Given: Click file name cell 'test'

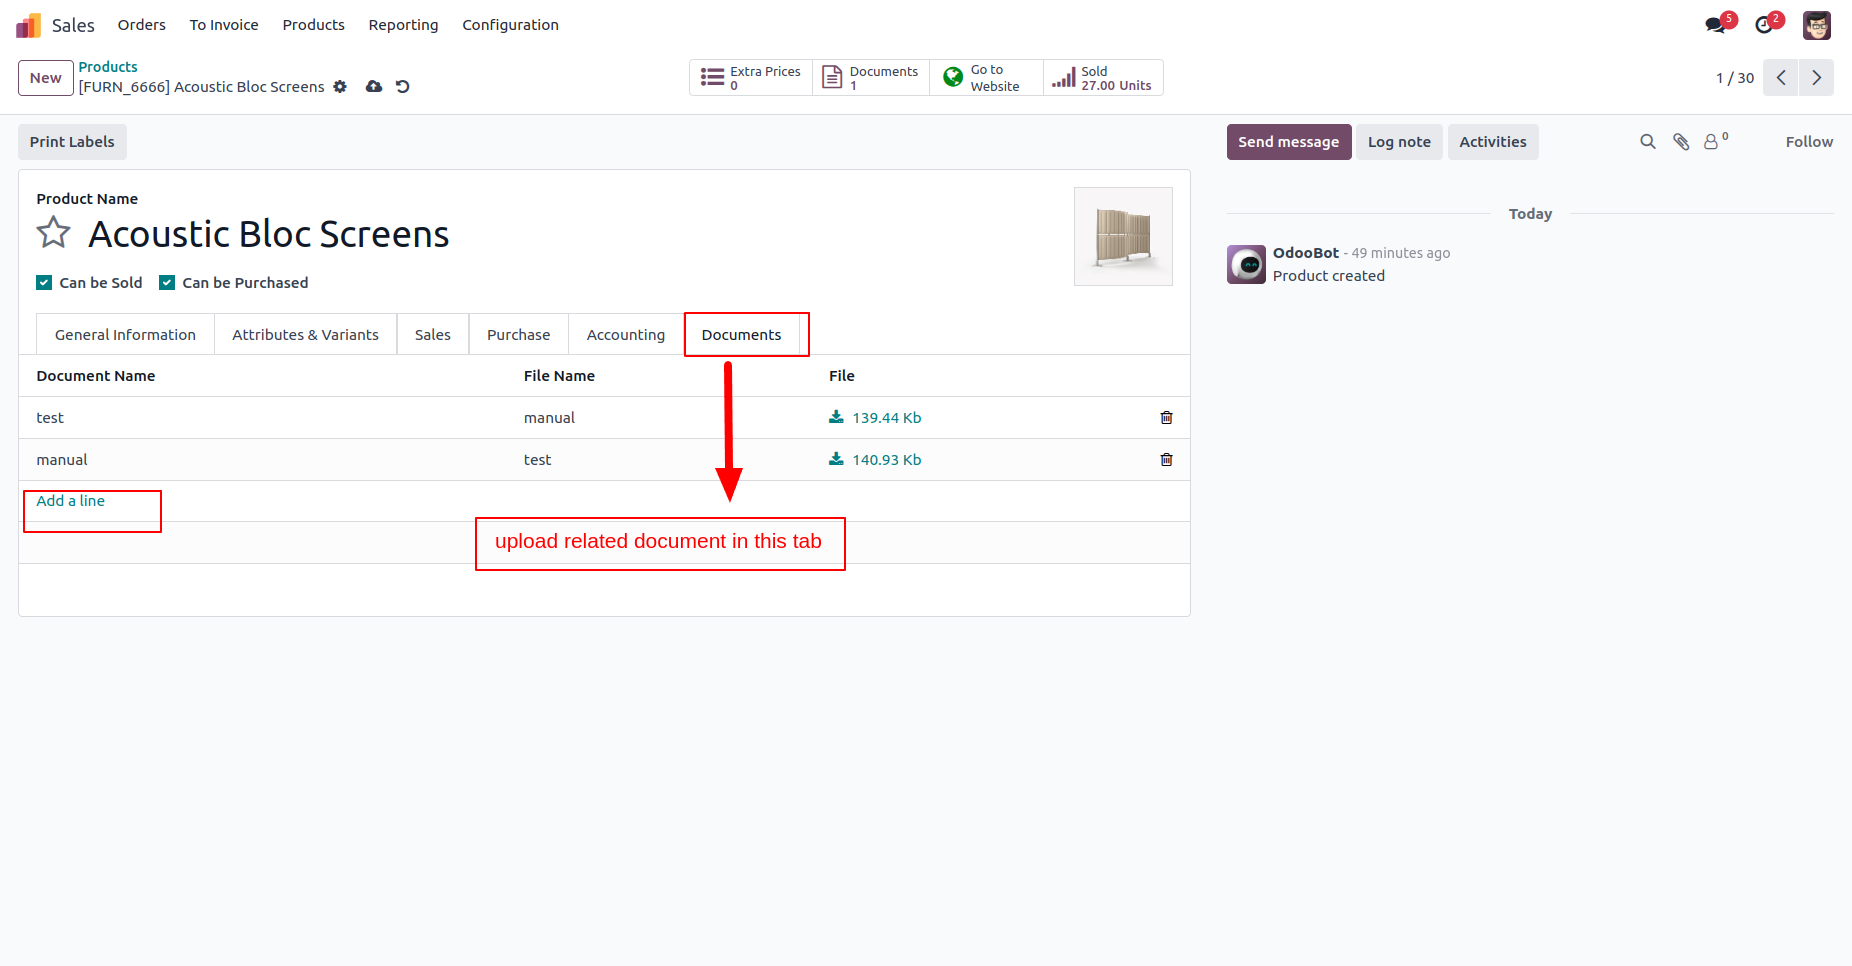Looking at the screenshot, I should click(538, 460).
